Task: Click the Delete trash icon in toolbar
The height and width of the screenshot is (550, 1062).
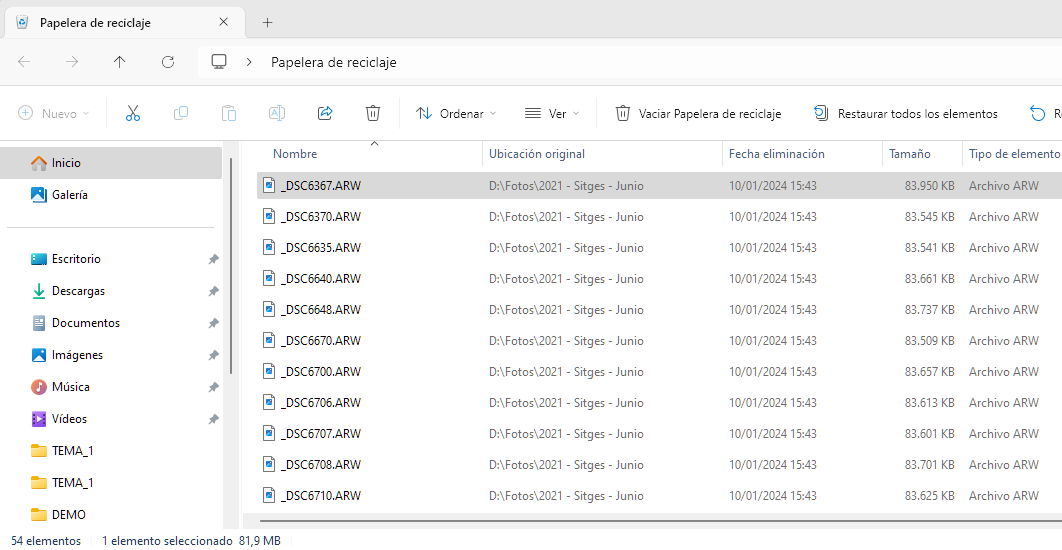Action: (373, 114)
